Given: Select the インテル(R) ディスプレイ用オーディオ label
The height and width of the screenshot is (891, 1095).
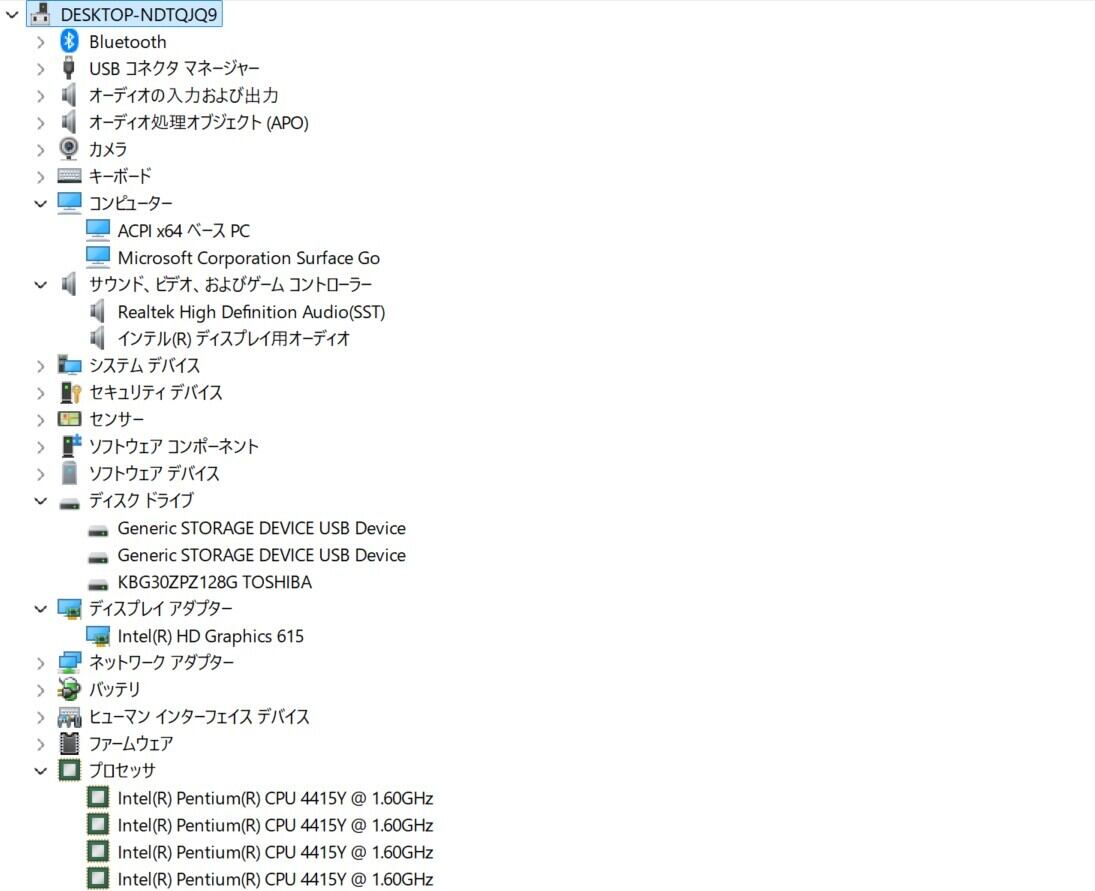Looking at the screenshot, I should 233,339.
